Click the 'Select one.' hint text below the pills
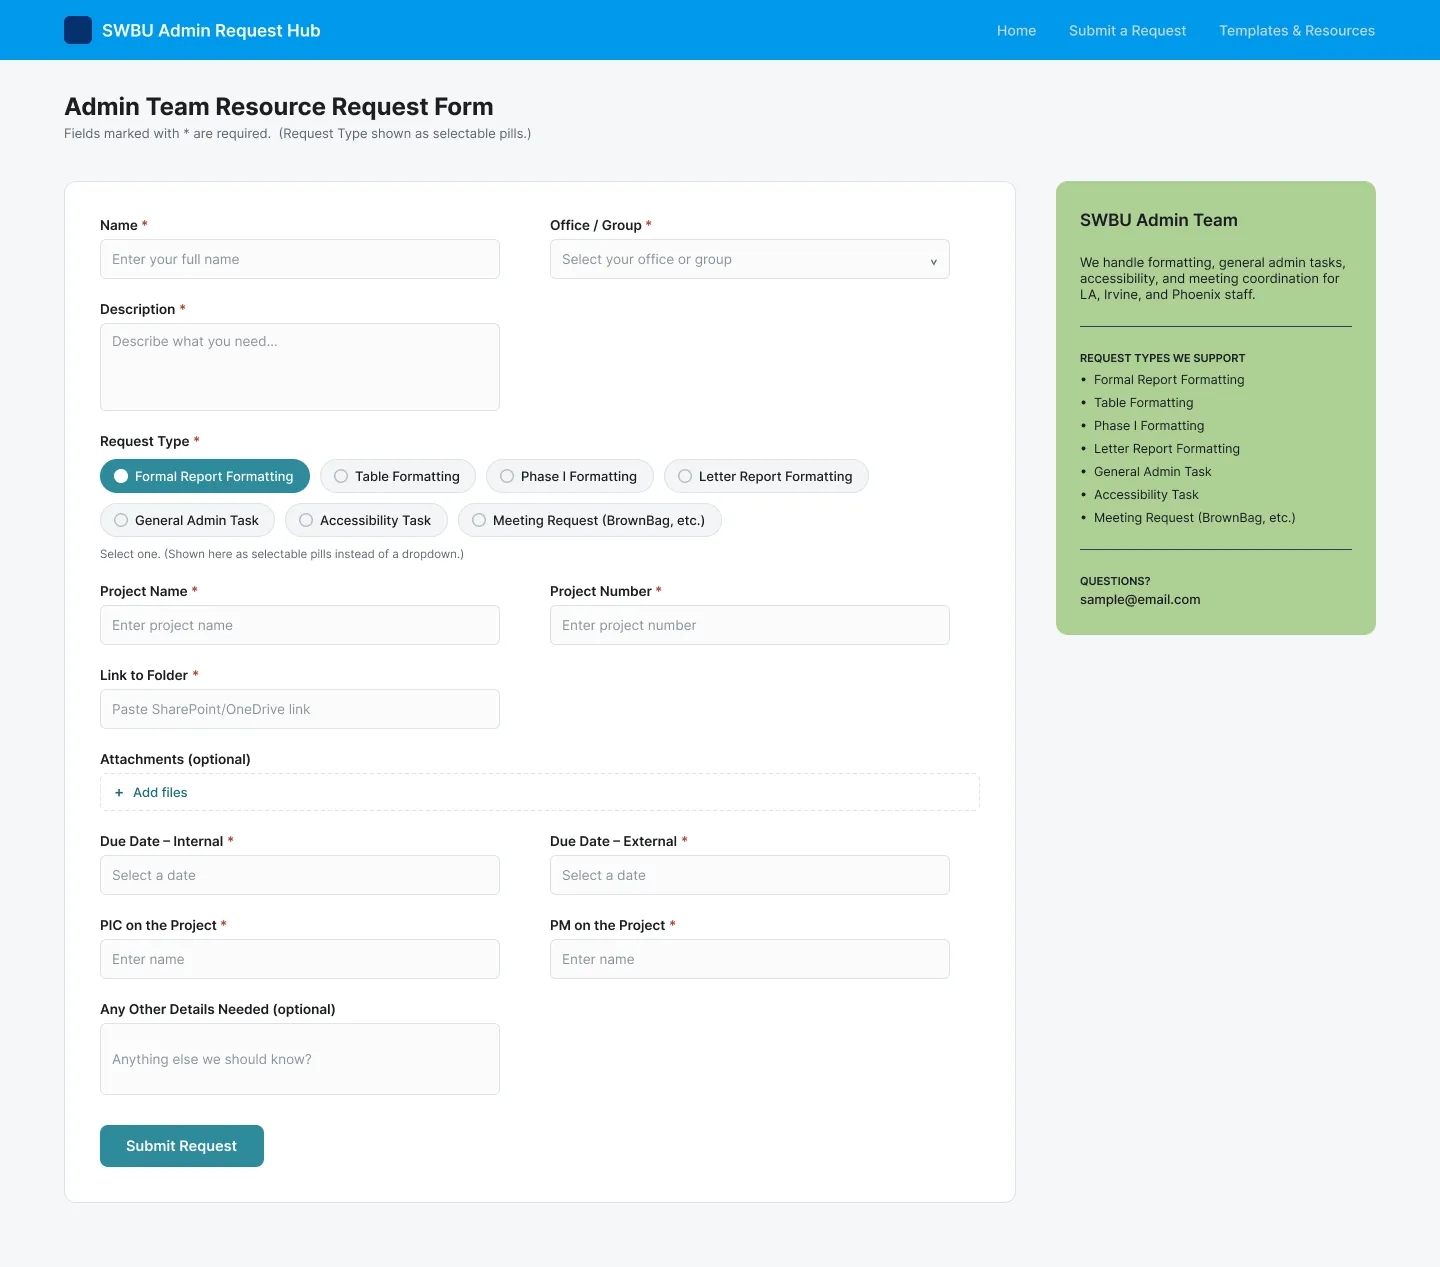The height and width of the screenshot is (1267, 1440). pyautogui.click(x=282, y=554)
